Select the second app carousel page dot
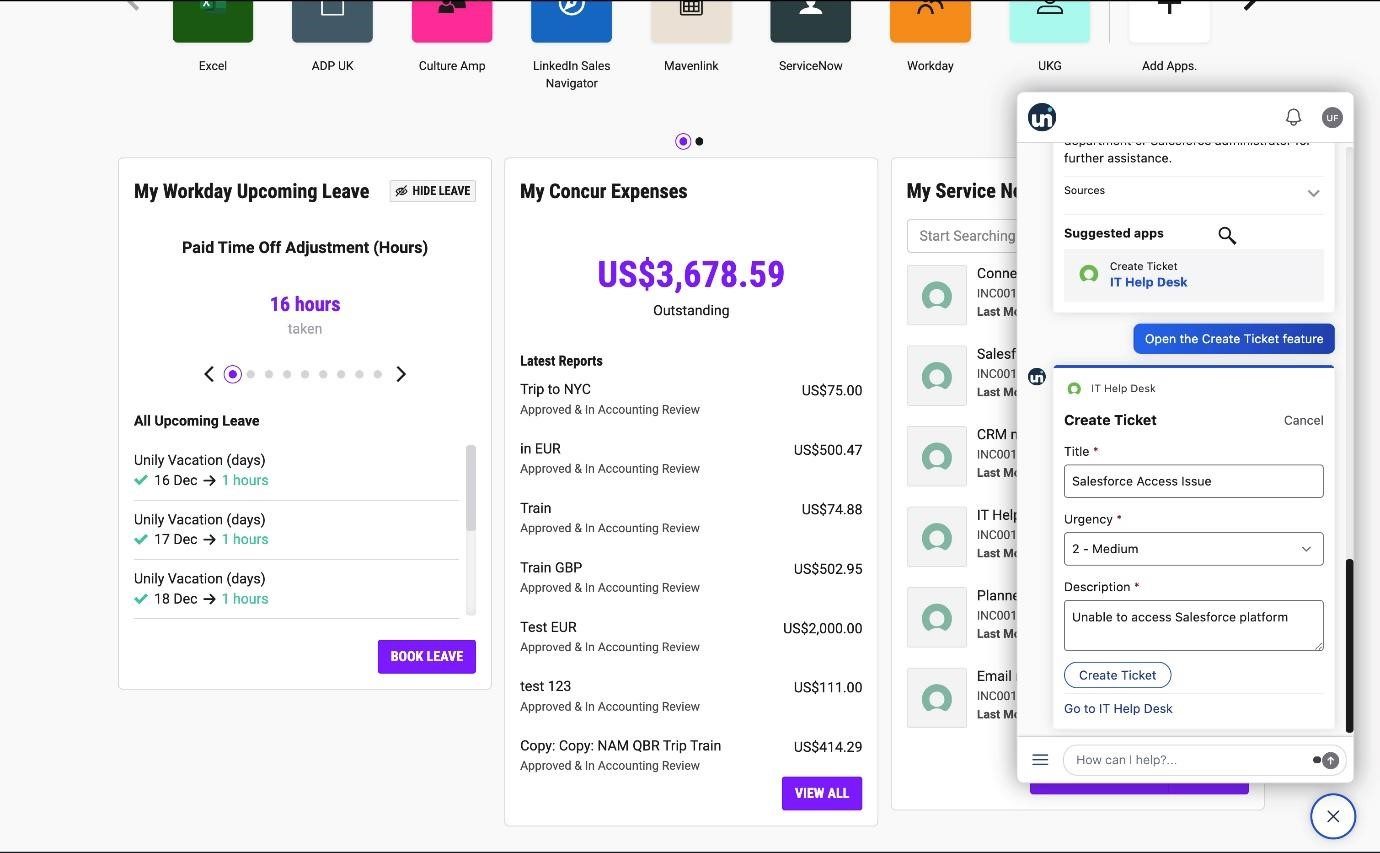This screenshot has height=853, width=1380. pyautogui.click(x=699, y=142)
